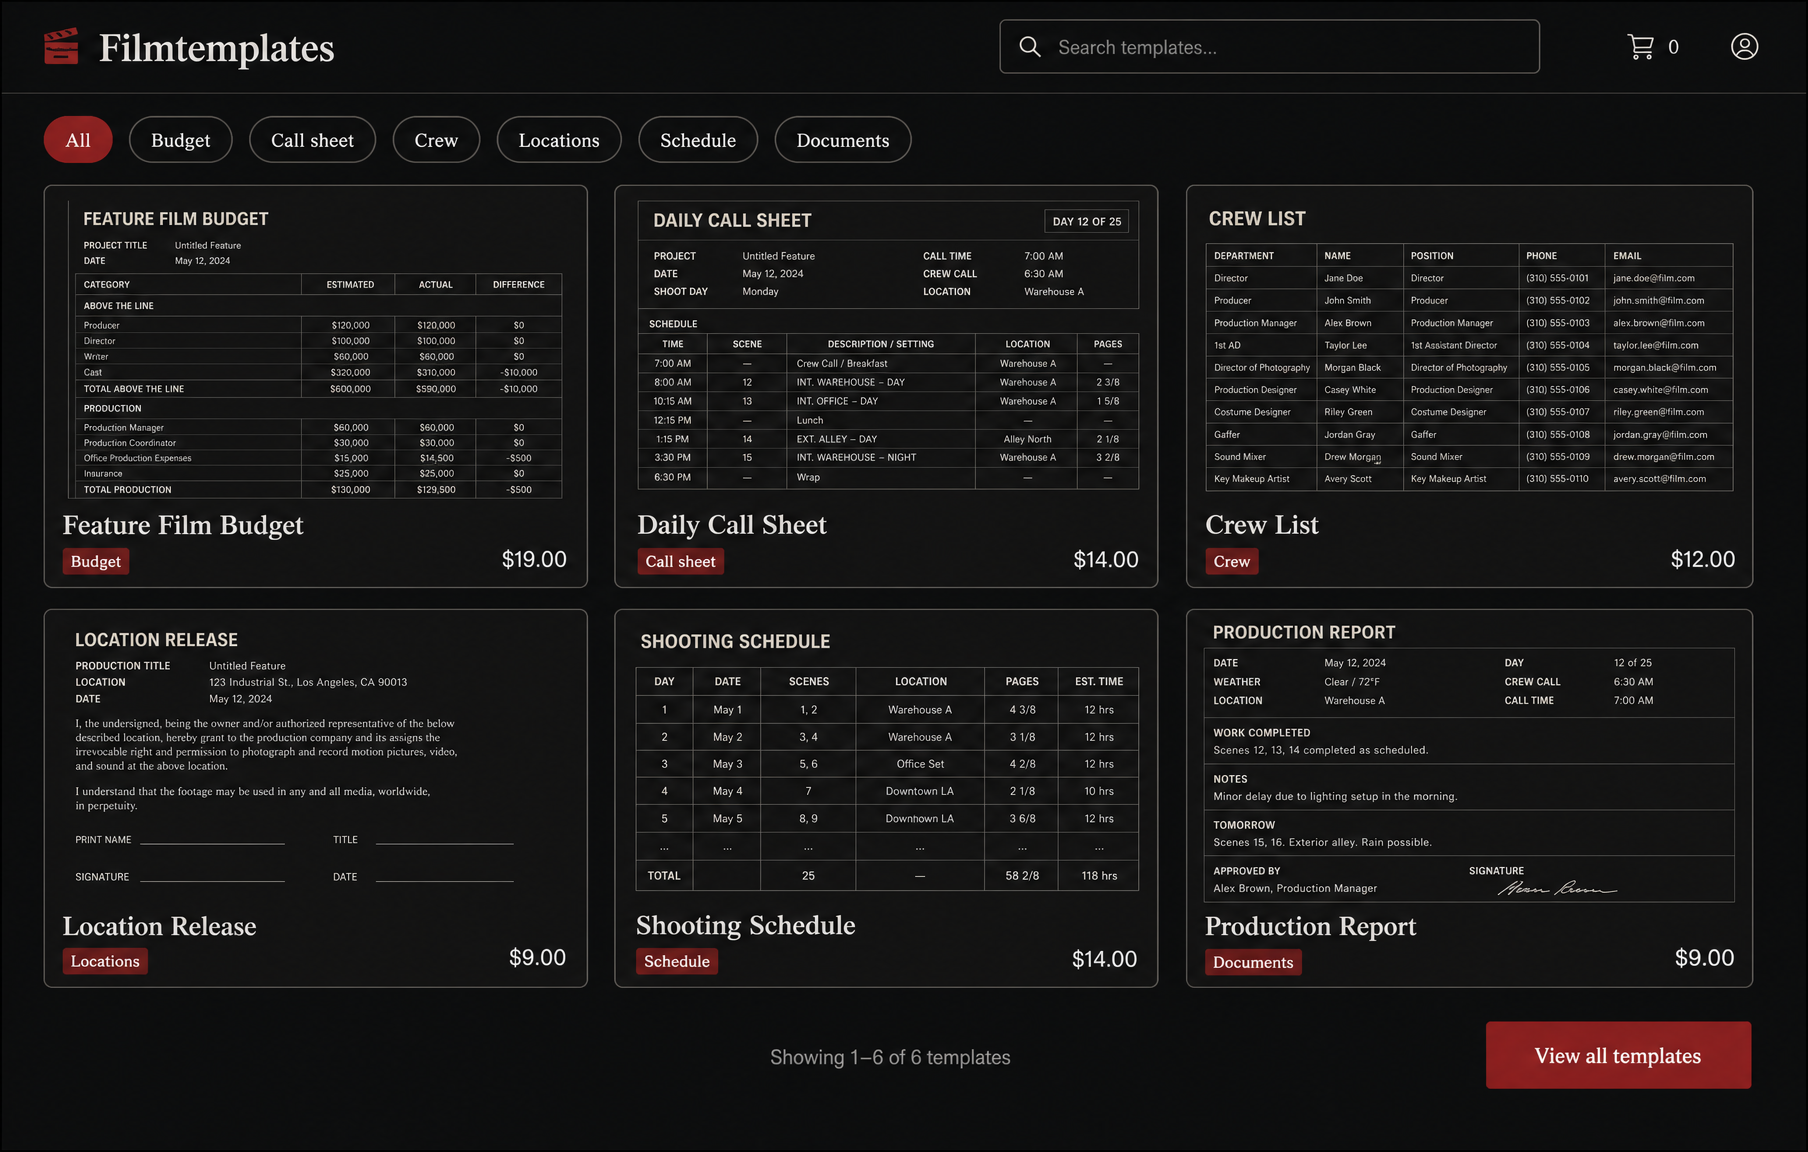Filter templates by Schedule category

coord(698,140)
